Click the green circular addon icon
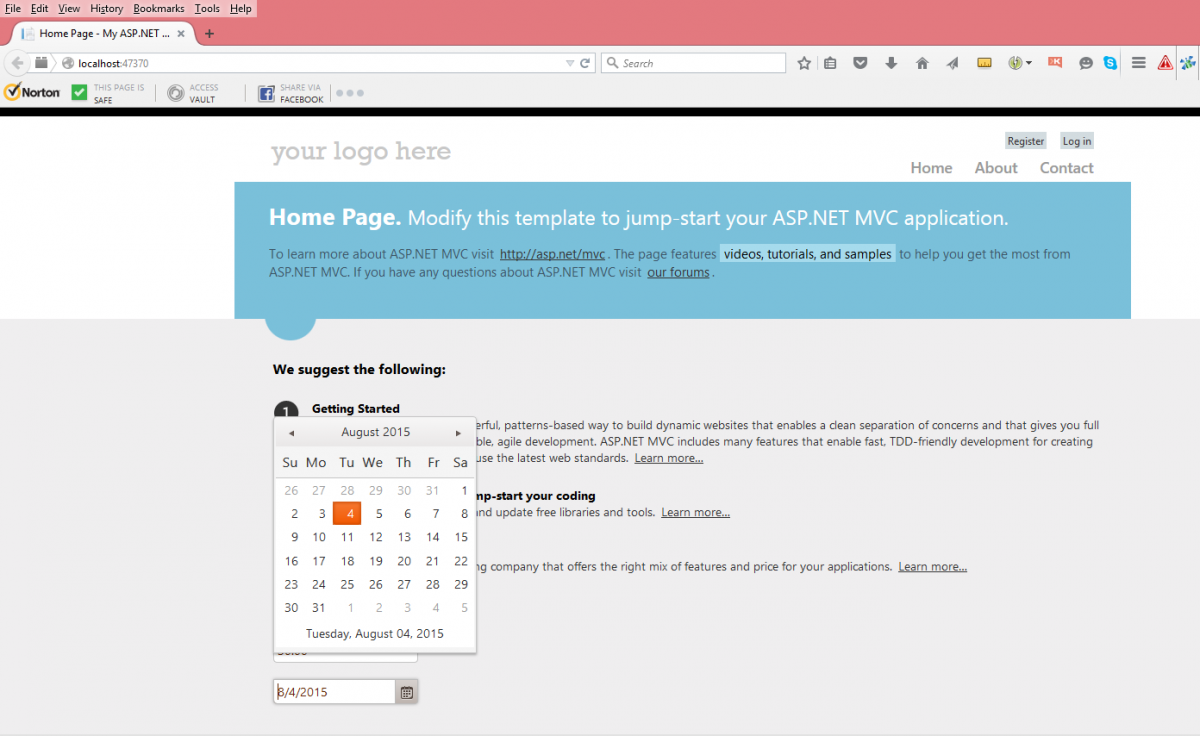Viewport: 1200px width, 736px height. (1015, 63)
